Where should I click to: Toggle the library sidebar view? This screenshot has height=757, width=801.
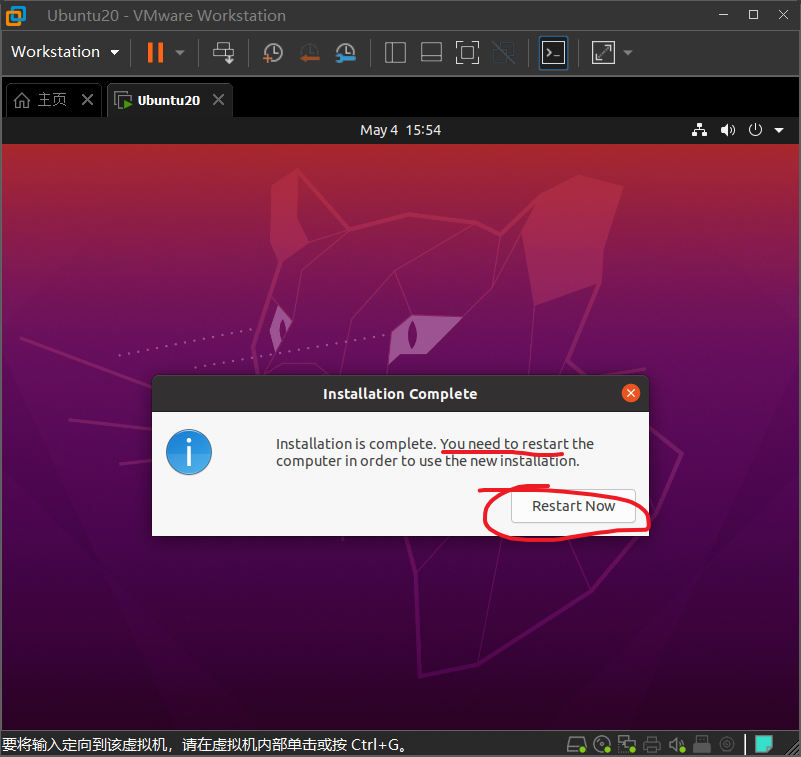[395, 53]
